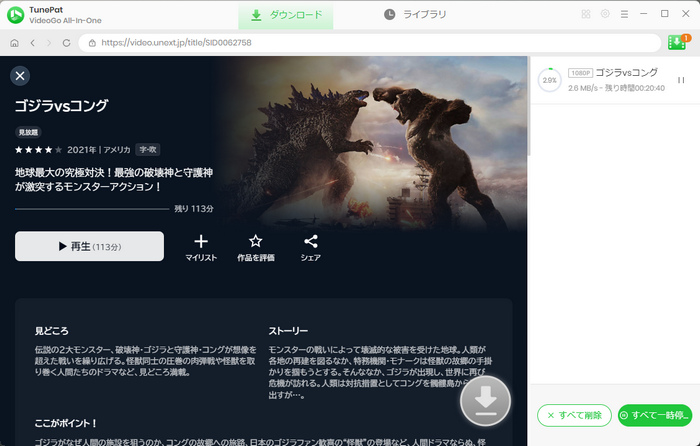The height and width of the screenshot is (446, 700).
Task: Navigate back in the browser
Action: coord(33,43)
